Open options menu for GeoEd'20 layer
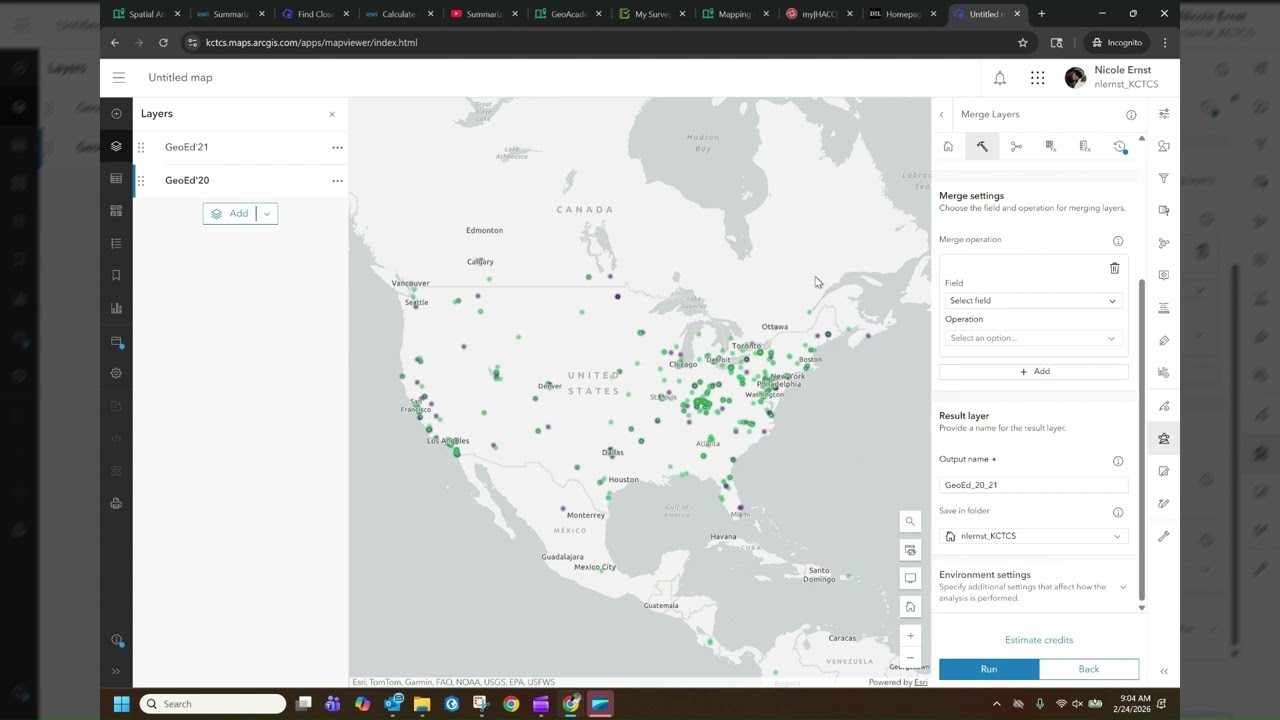Viewport: 1280px width, 720px height. click(337, 181)
